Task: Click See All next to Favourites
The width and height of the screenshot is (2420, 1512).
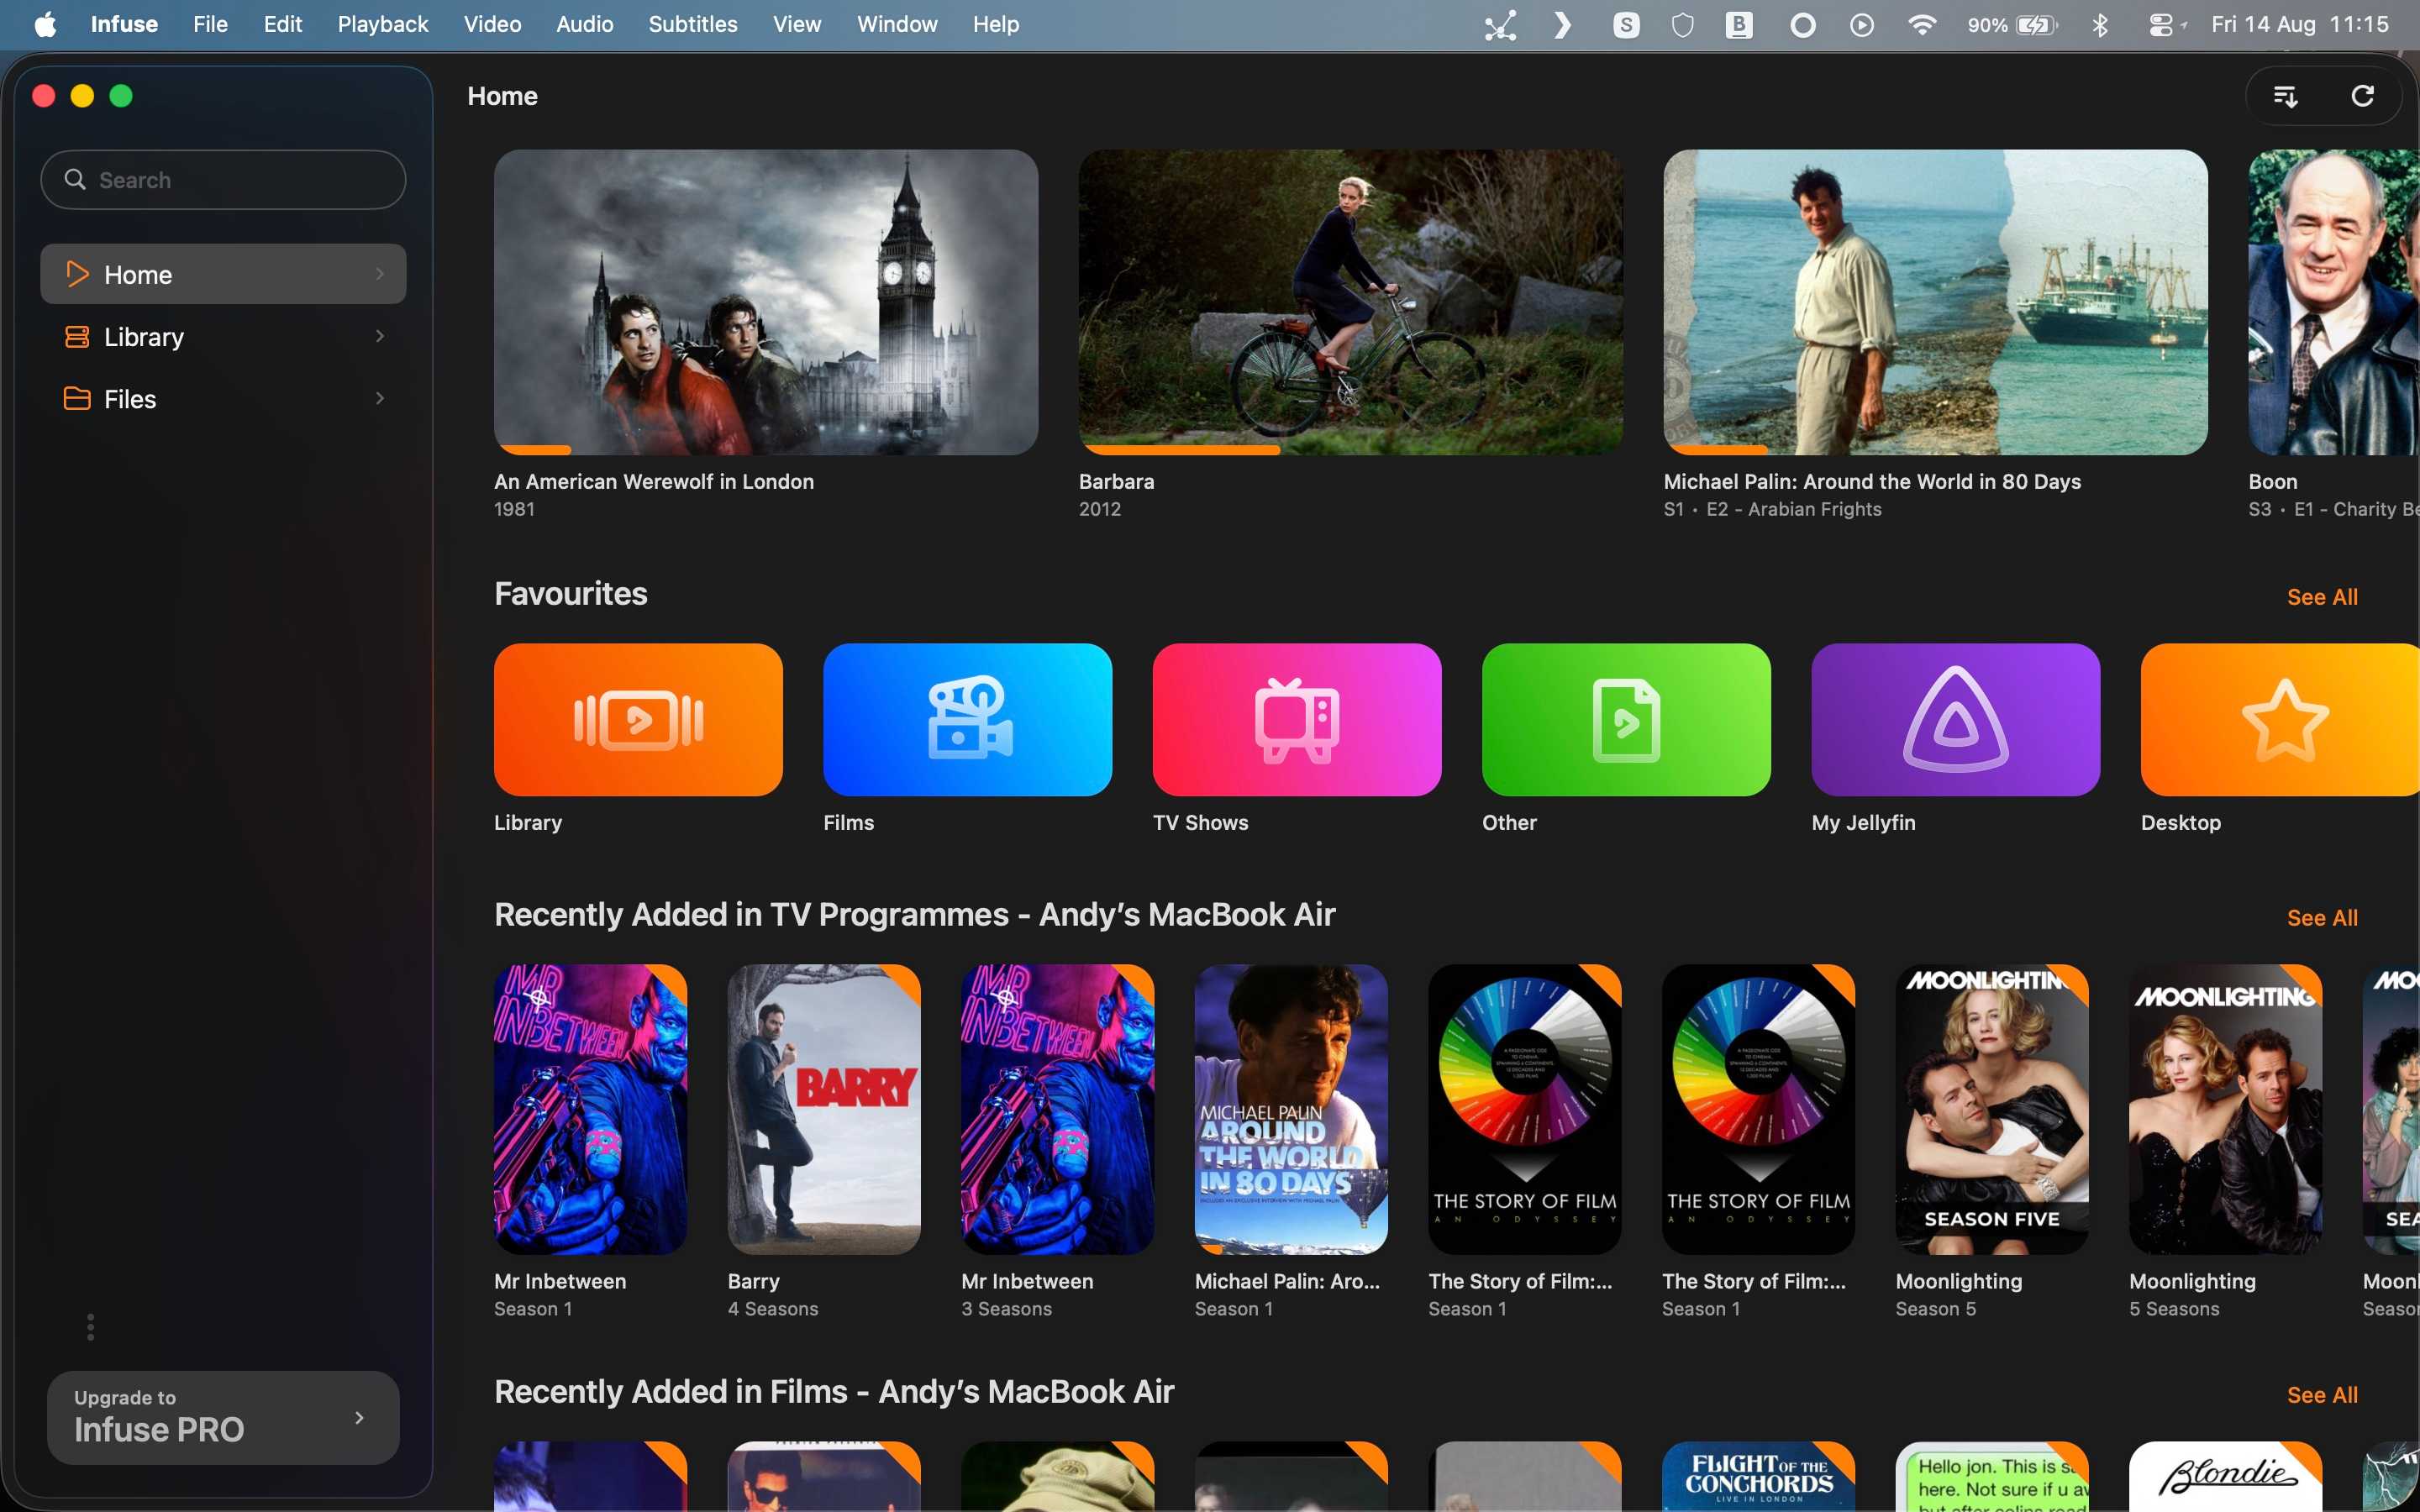Action: tap(2322, 597)
